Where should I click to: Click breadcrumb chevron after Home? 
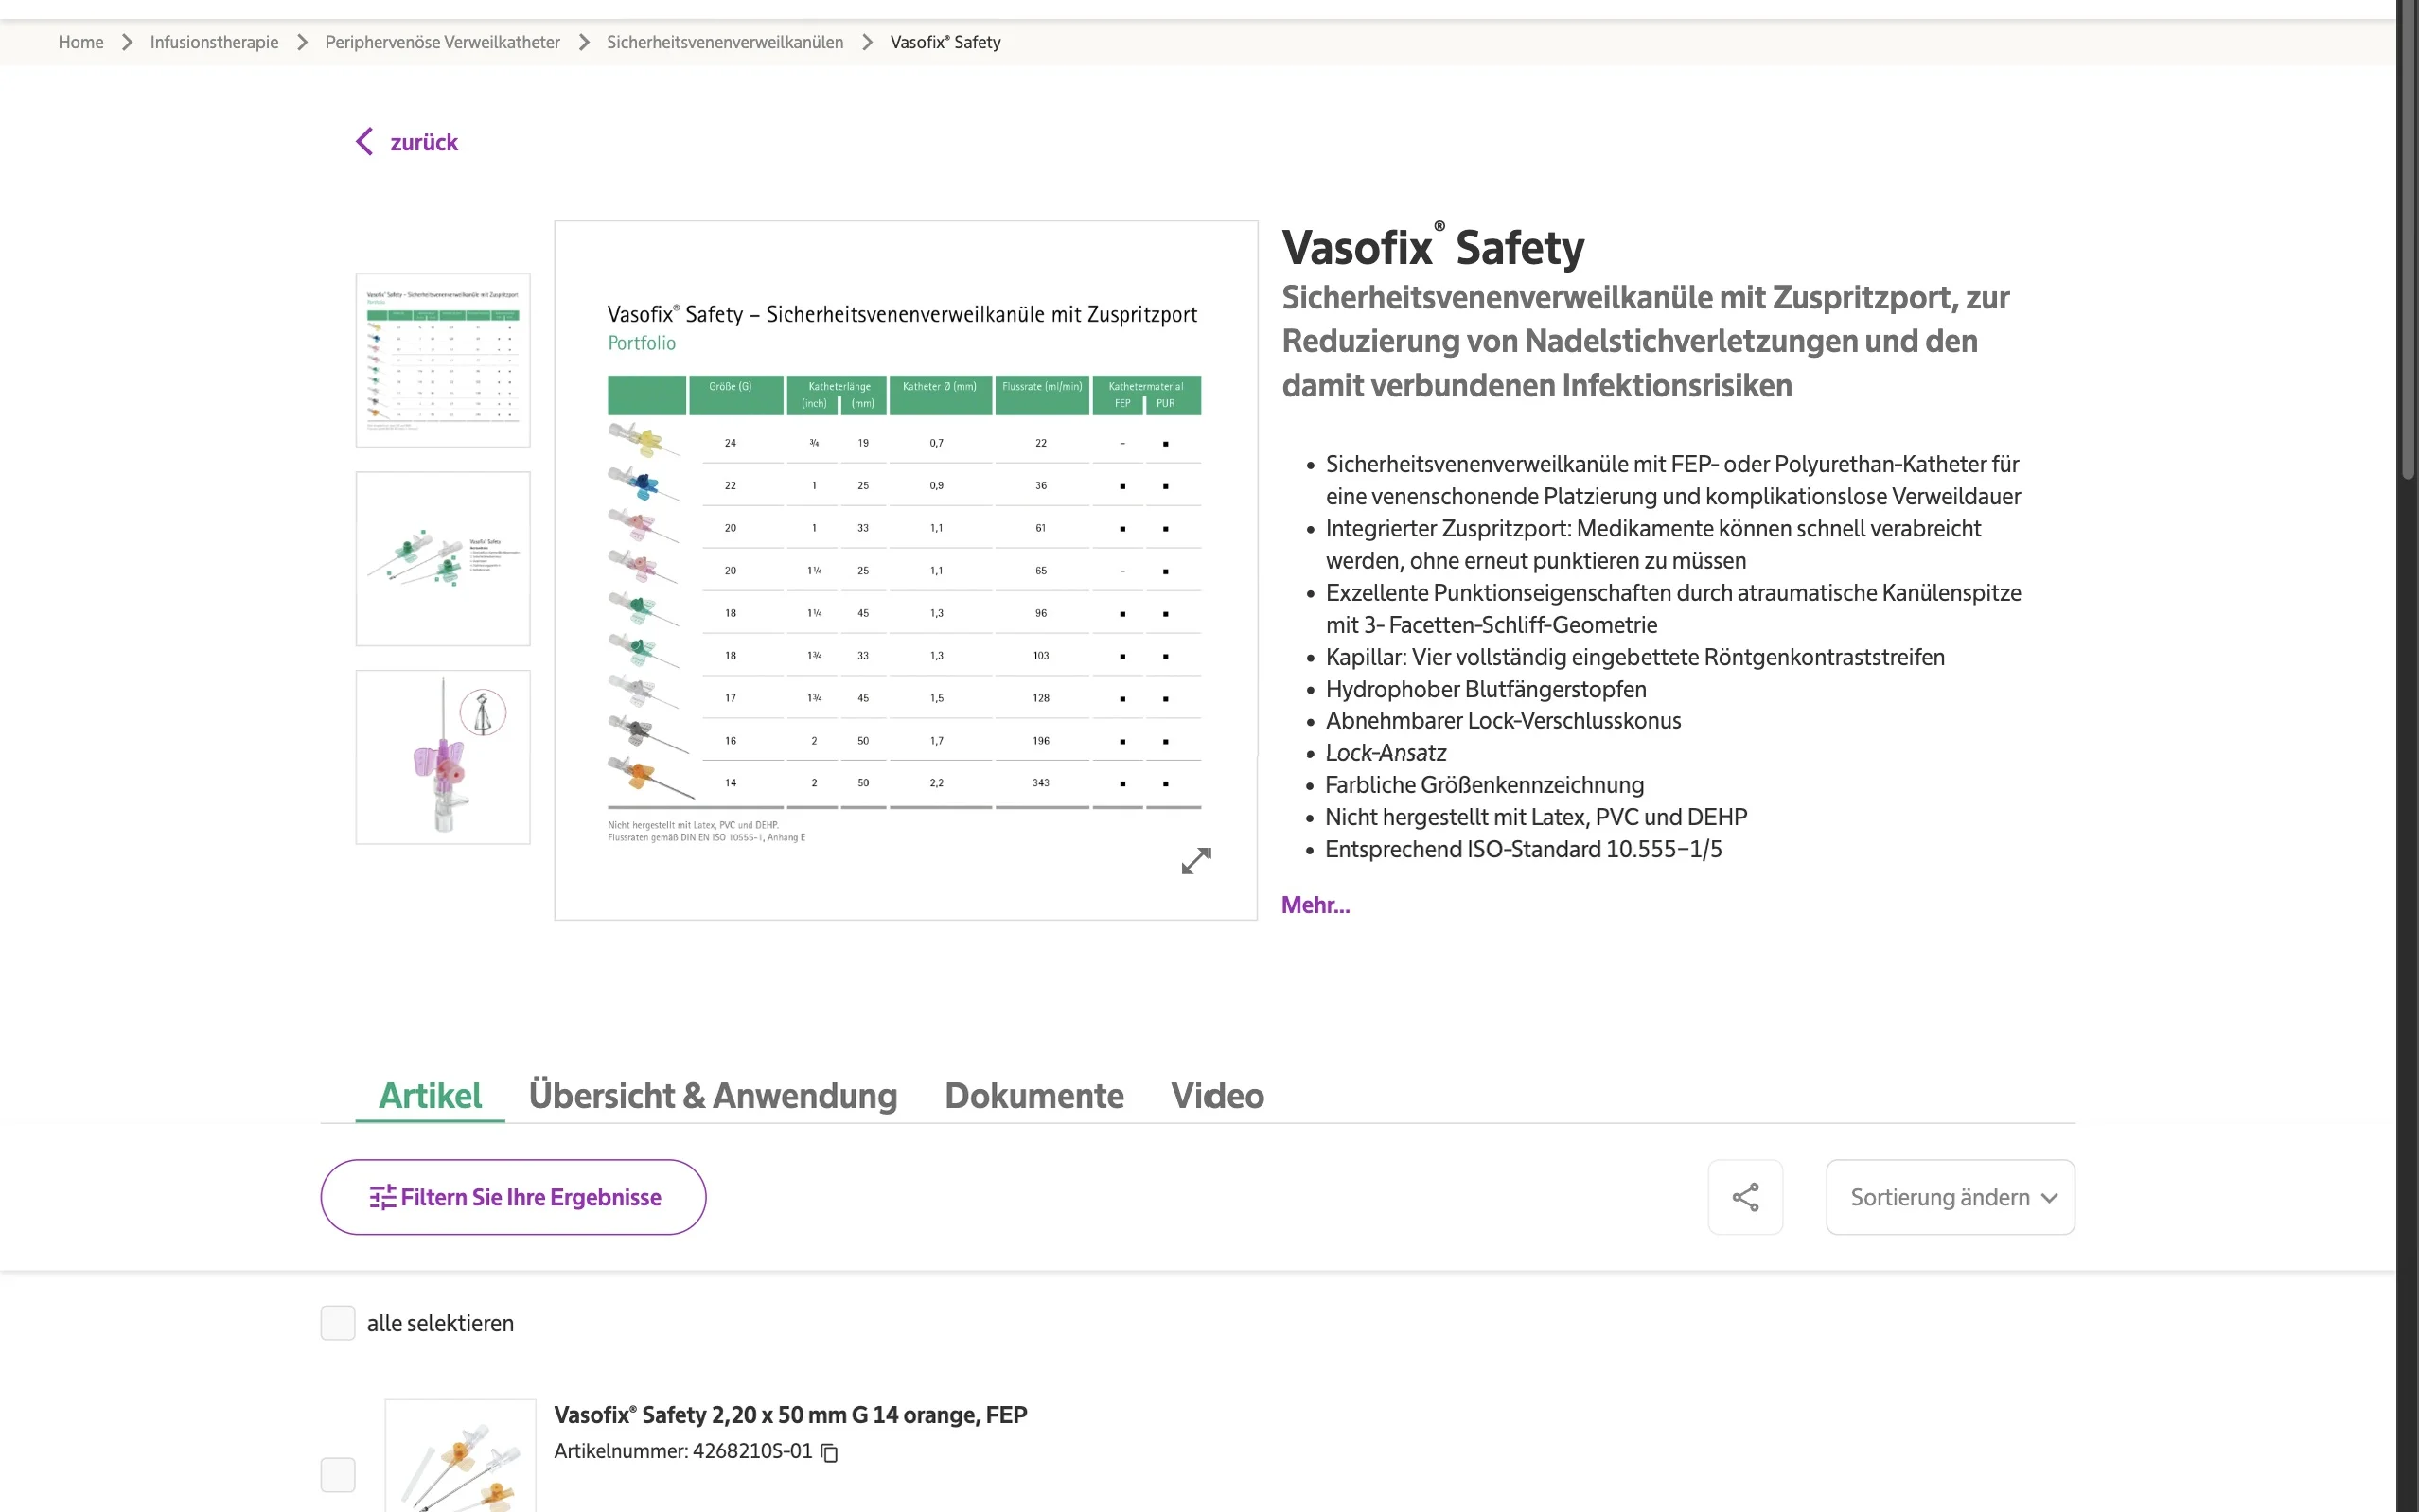click(127, 42)
